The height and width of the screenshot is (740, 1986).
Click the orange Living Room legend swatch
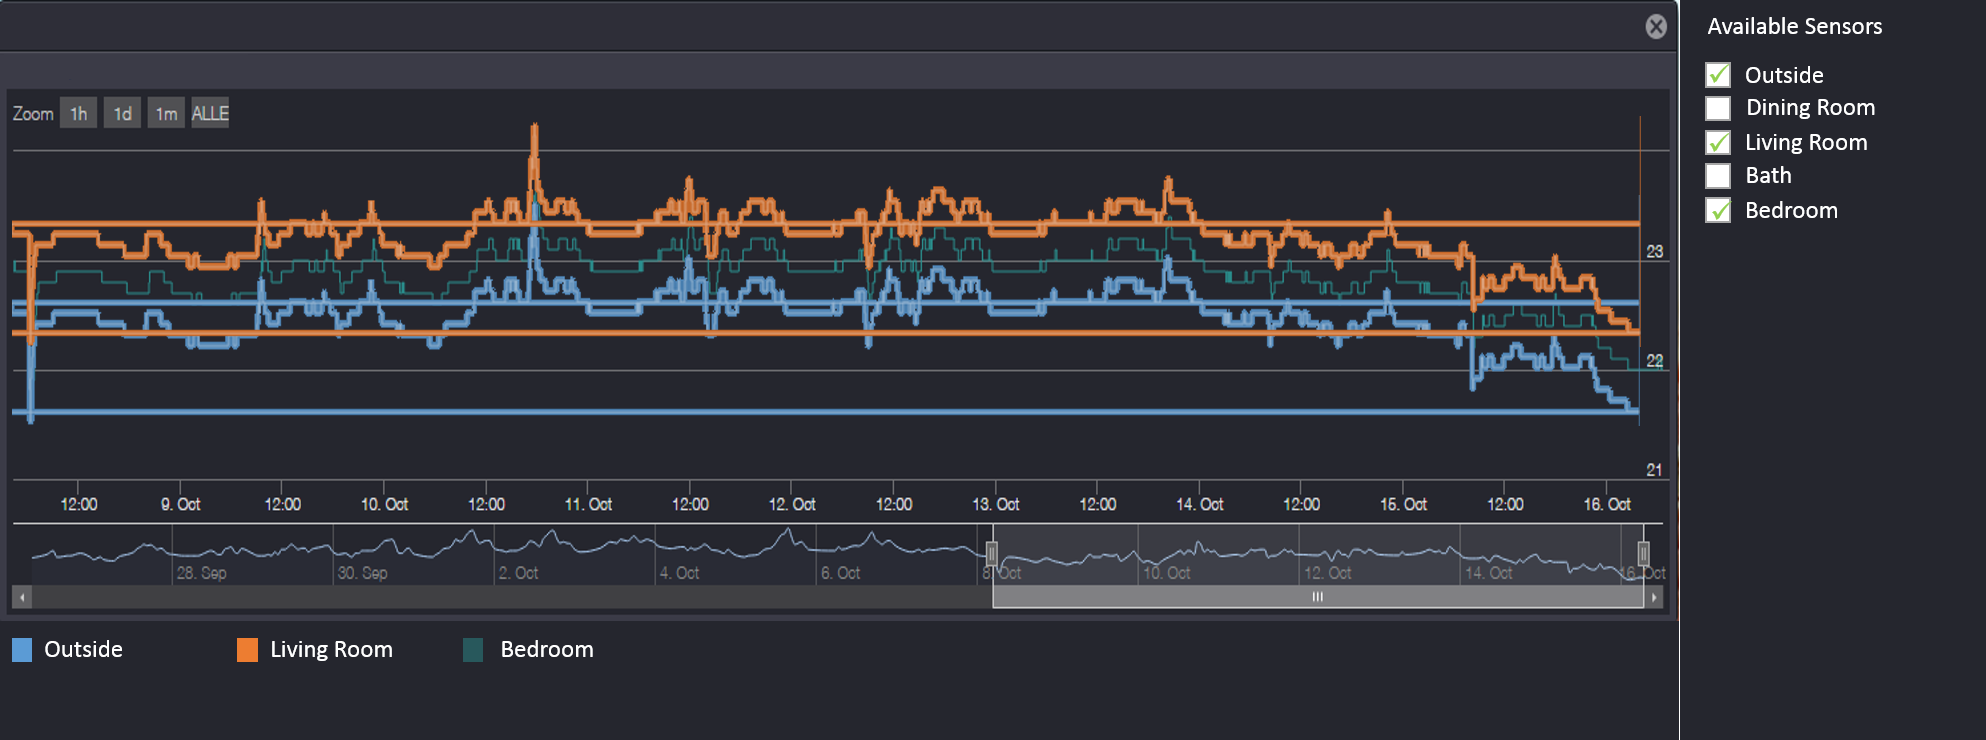pyautogui.click(x=247, y=650)
